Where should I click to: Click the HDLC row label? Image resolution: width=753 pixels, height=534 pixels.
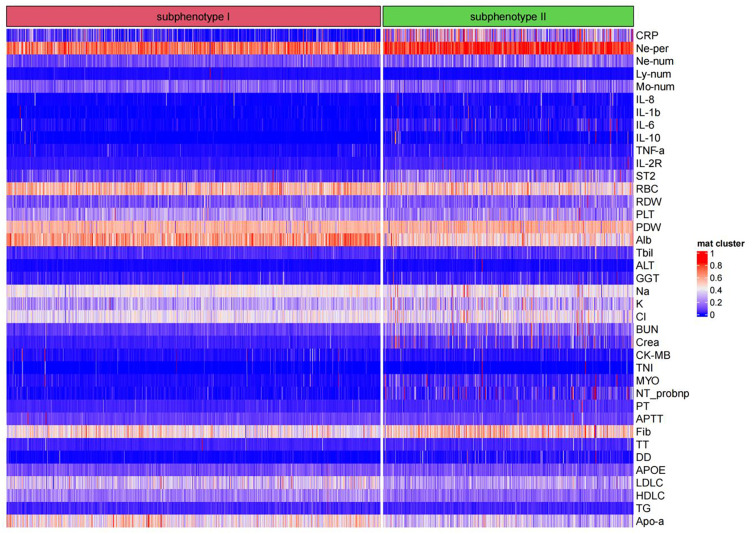(650, 496)
